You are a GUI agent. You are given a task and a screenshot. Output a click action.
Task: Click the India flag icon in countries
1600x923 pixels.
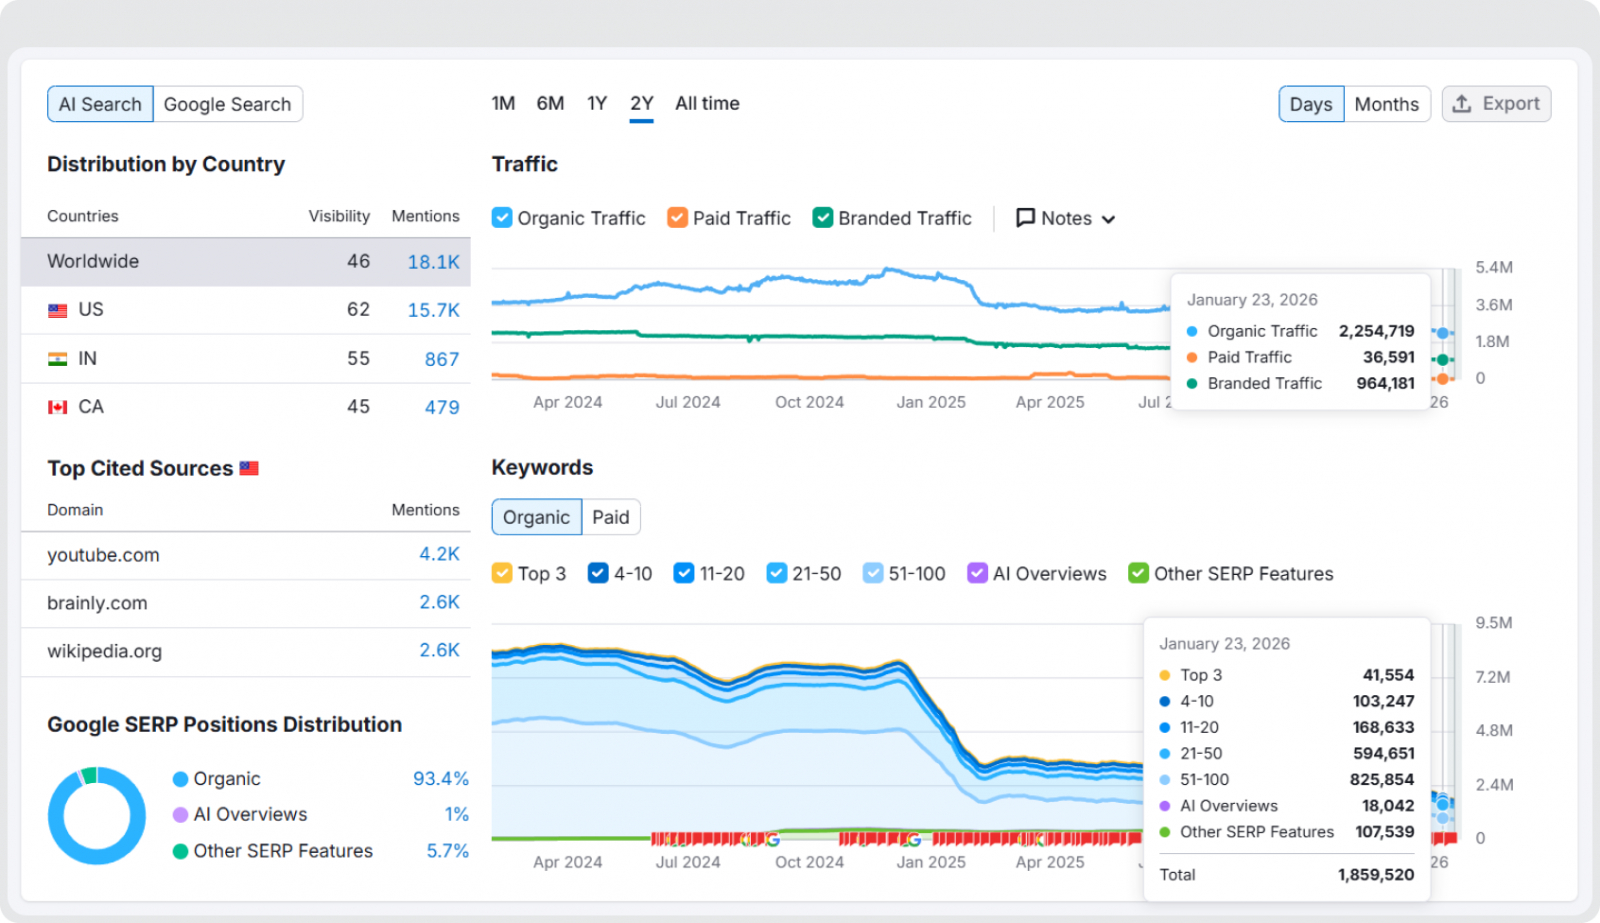click(x=58, y=359)
